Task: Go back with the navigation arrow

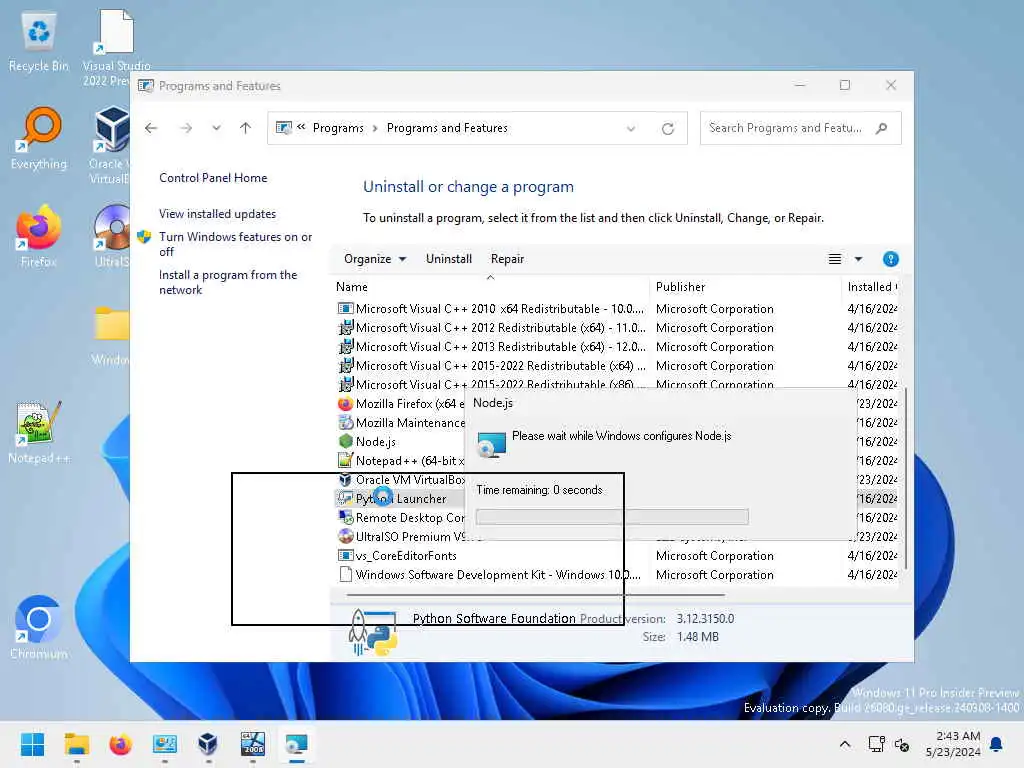Action: click(x=151, y=128)
